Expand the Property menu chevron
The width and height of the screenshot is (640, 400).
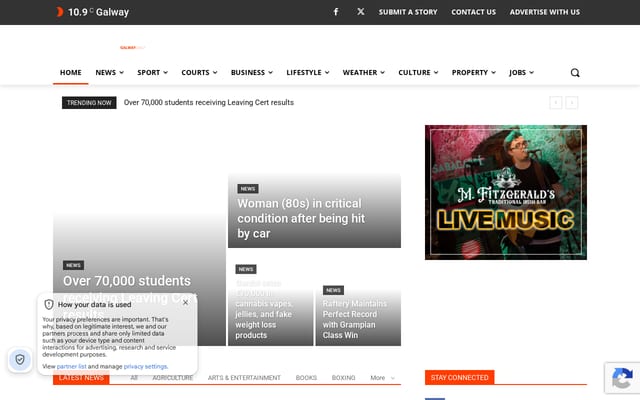(493, 73)
